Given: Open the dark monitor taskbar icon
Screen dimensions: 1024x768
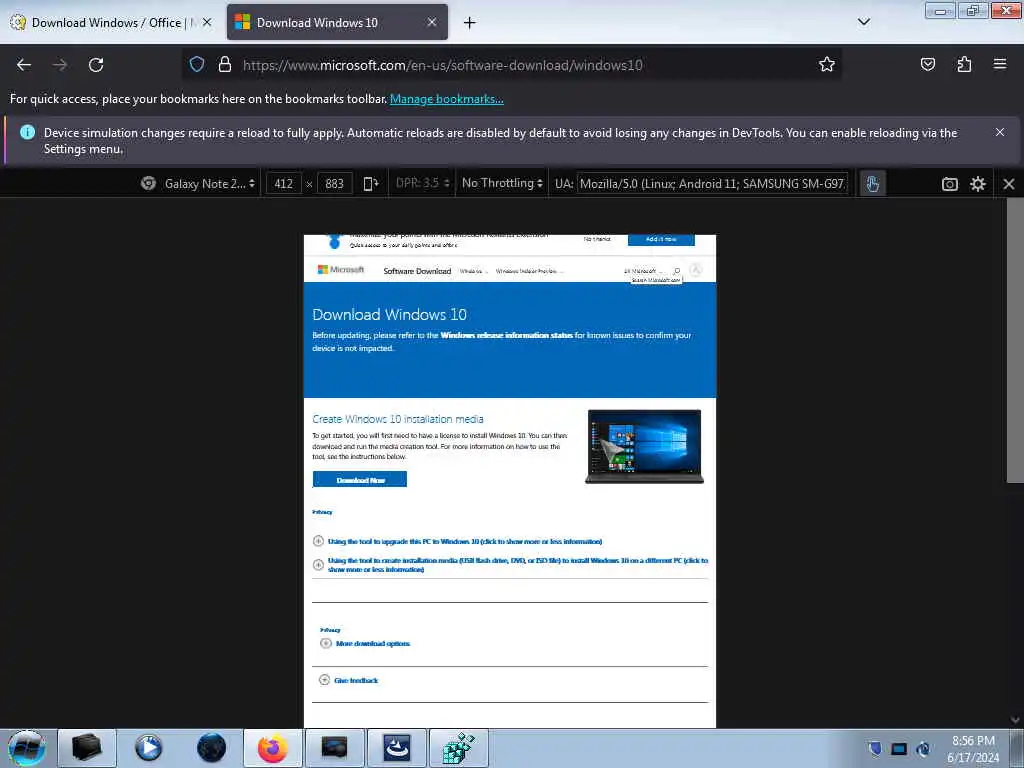Looking at the screenshot, I should coord(334,748).
